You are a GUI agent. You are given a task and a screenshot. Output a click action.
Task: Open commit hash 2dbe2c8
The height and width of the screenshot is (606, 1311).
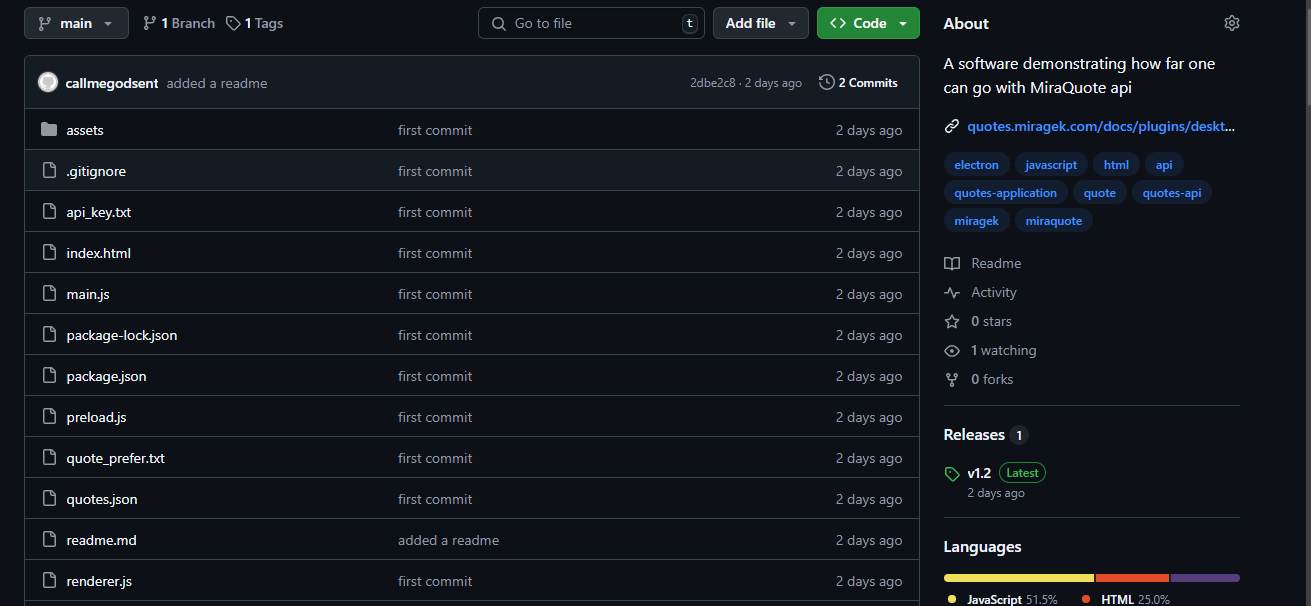pyautogui.click(x=713, y=83)
